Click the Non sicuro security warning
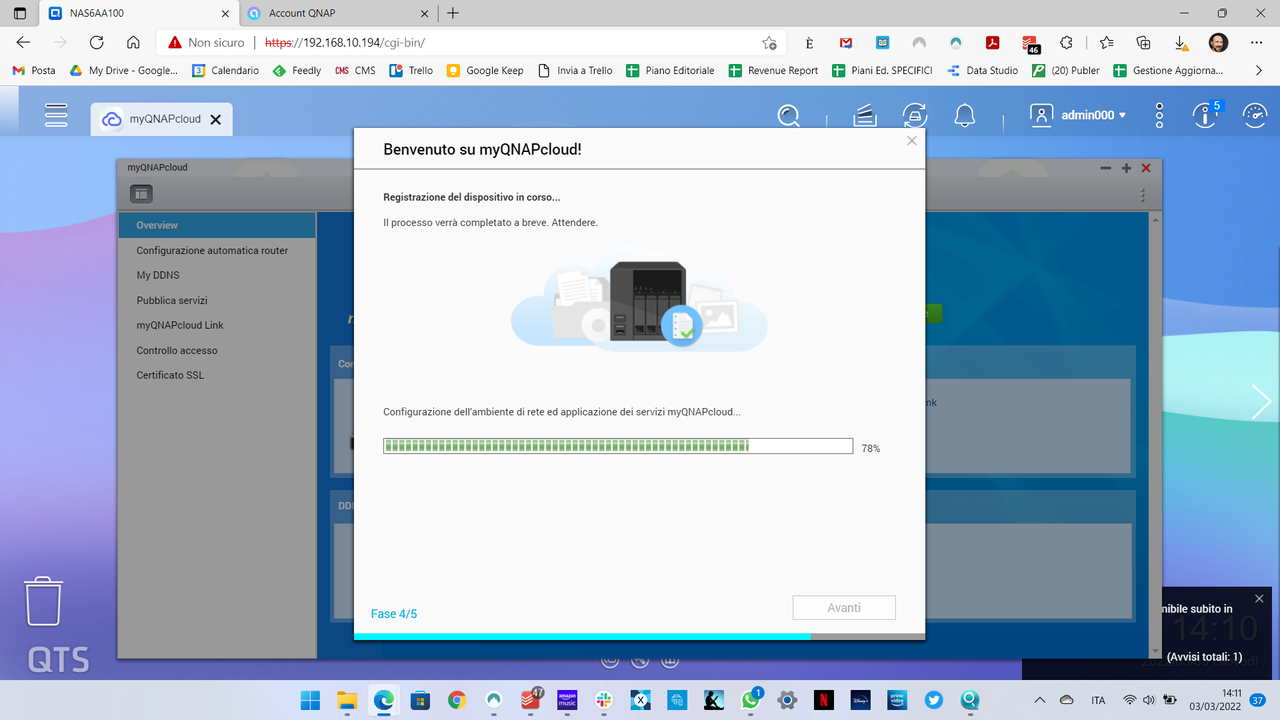Screen dimensions: 1280x720 pos(207,43)
